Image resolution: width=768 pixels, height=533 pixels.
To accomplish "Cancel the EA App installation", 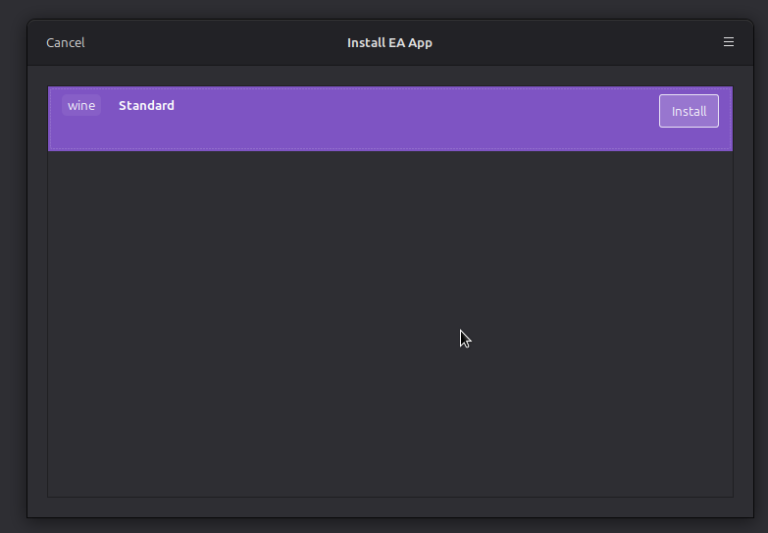I will 65,43.
